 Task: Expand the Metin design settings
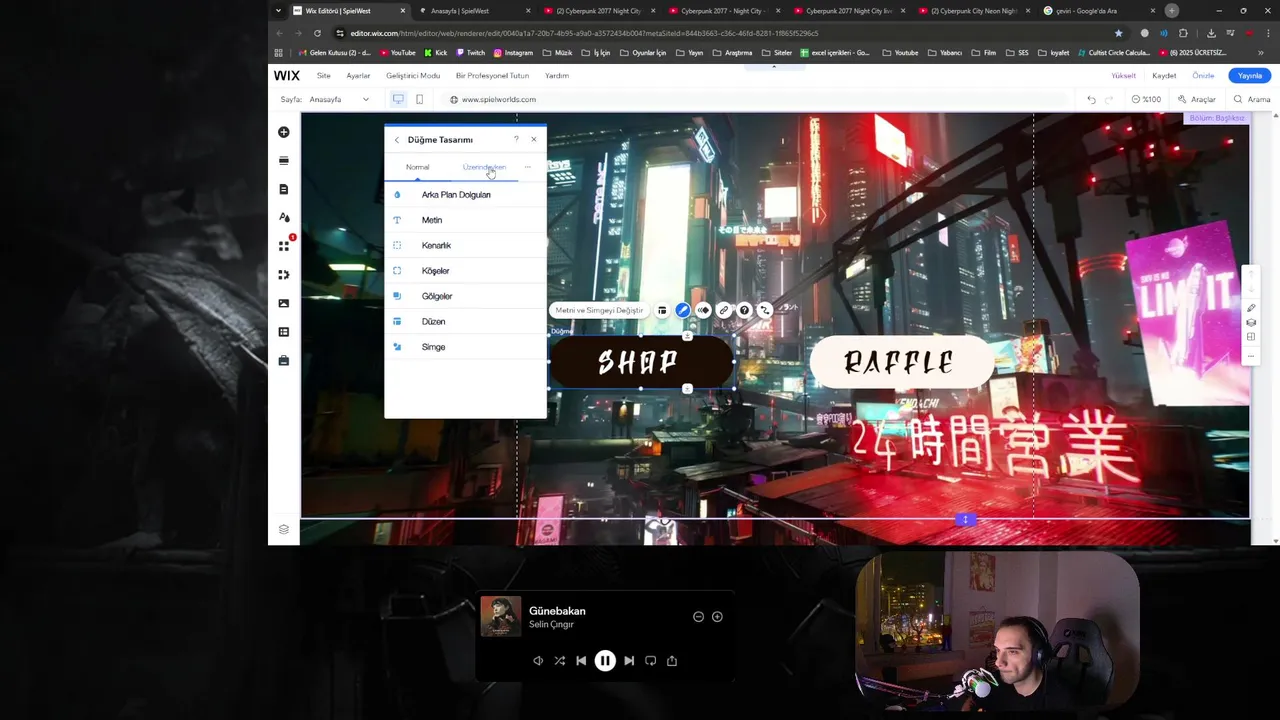click(466, 220)
